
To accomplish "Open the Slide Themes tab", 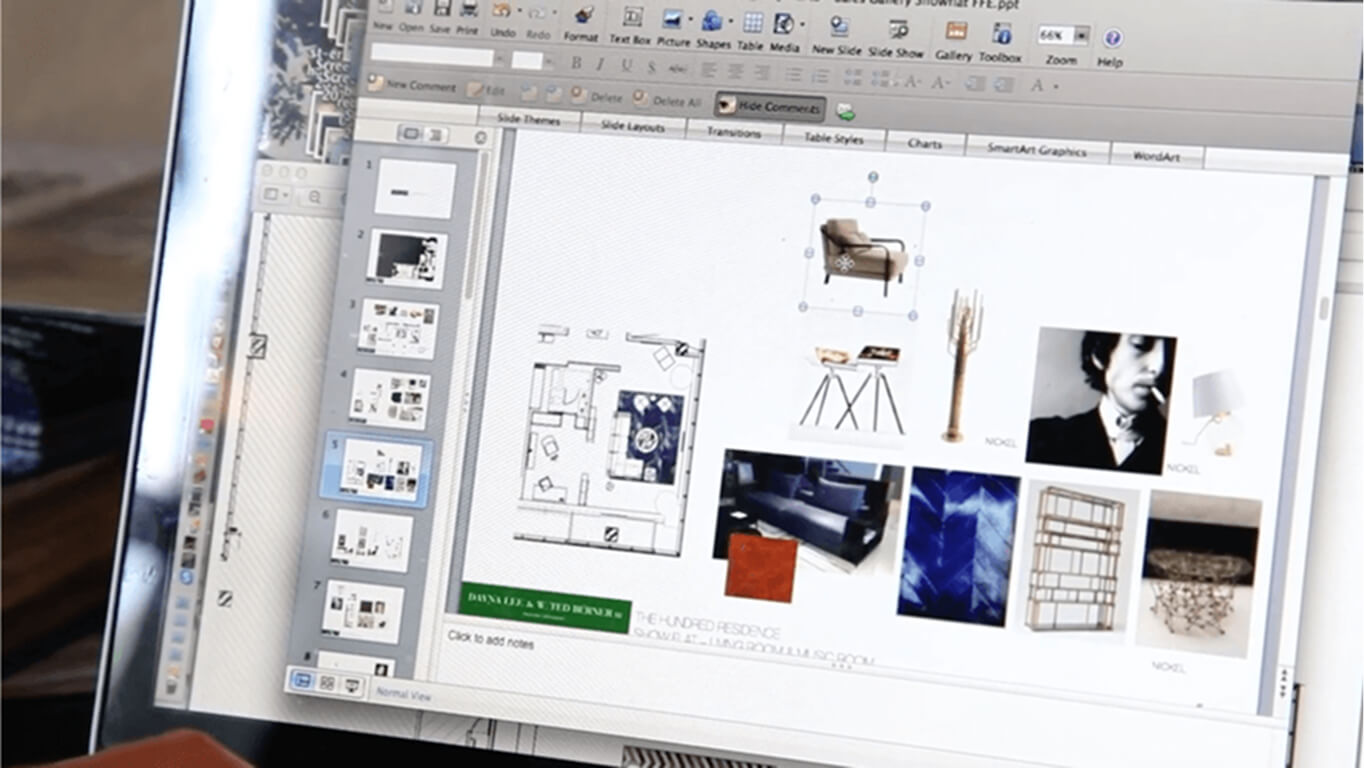I will 529,119.
